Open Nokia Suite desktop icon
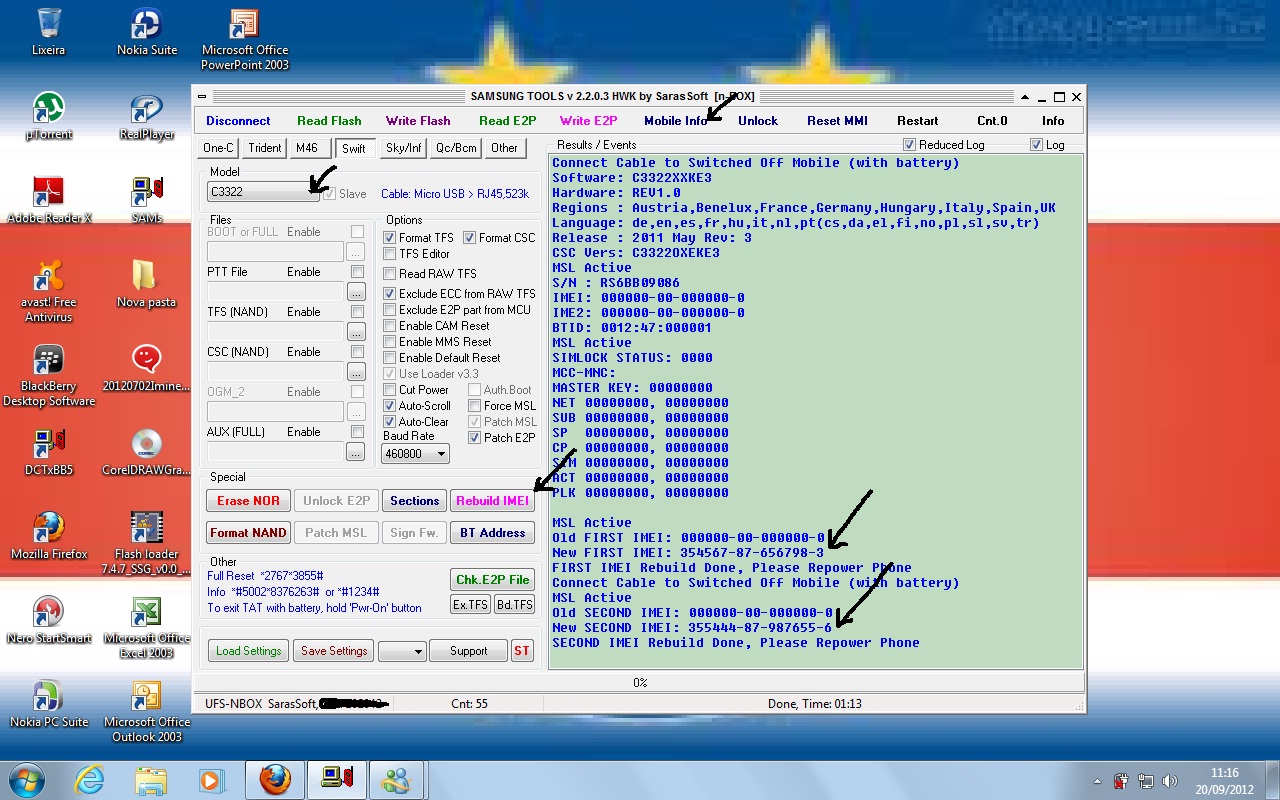Image resolution: width=1280 pixels, height=800 pixels. point(147,32)
